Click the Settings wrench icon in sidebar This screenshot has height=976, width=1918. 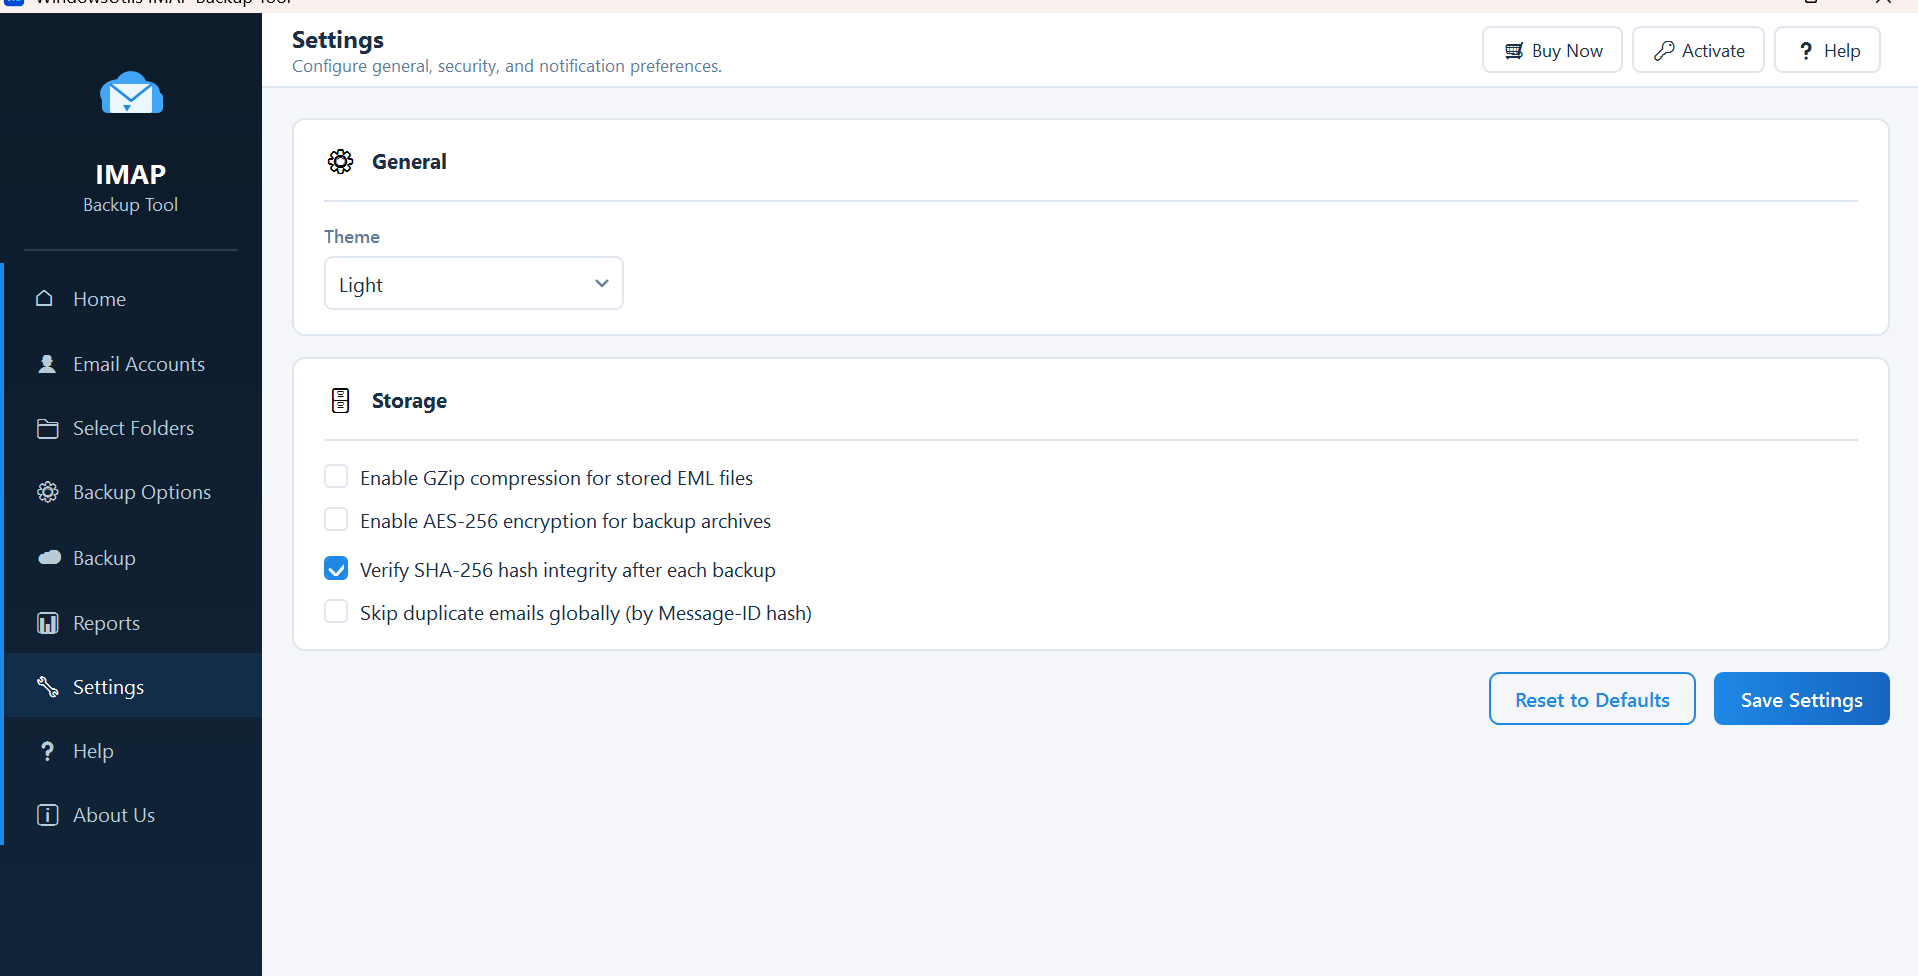point(47,687)
